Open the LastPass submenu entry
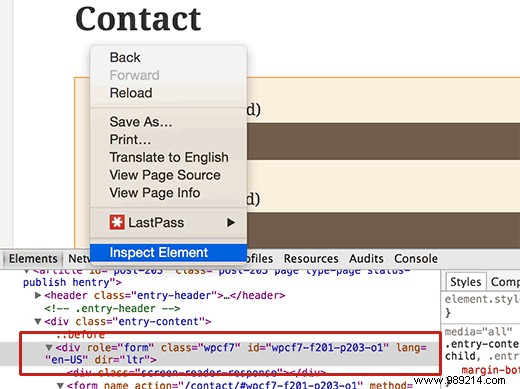Image resolution: width=520 pixels, height=389 pixels. 168,222
